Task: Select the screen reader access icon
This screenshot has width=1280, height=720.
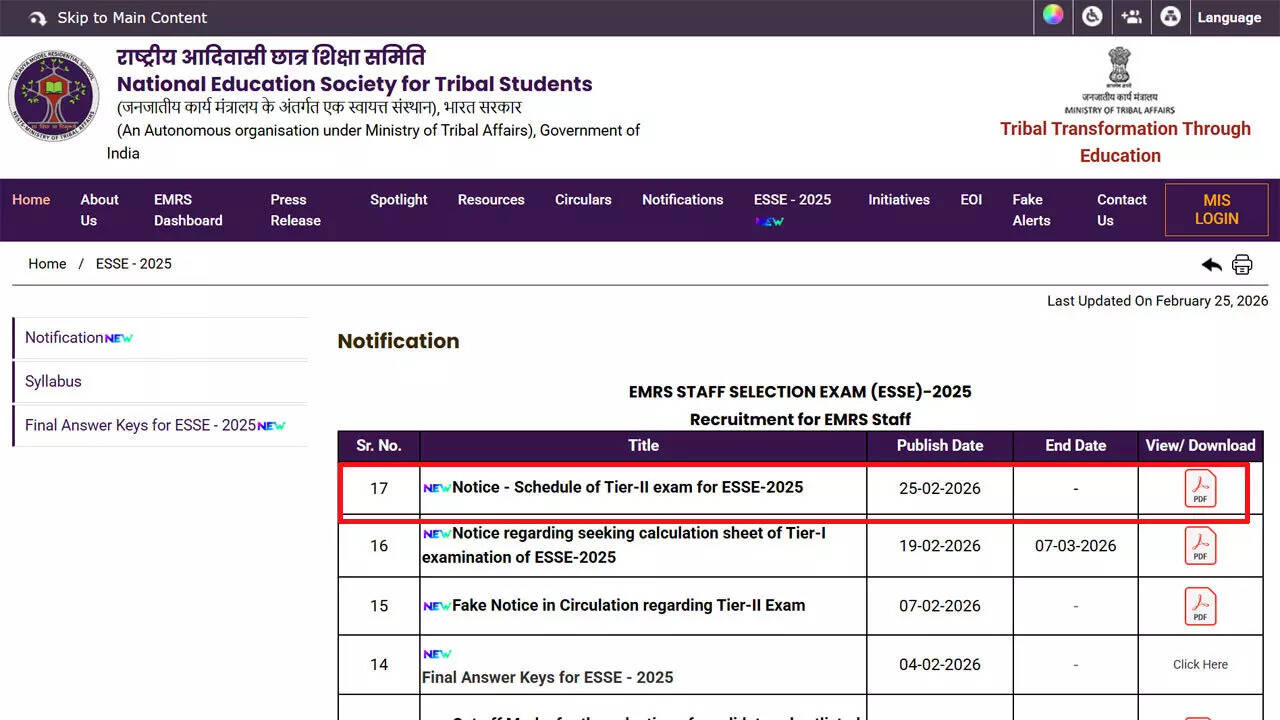Action: click(1131, 17)
